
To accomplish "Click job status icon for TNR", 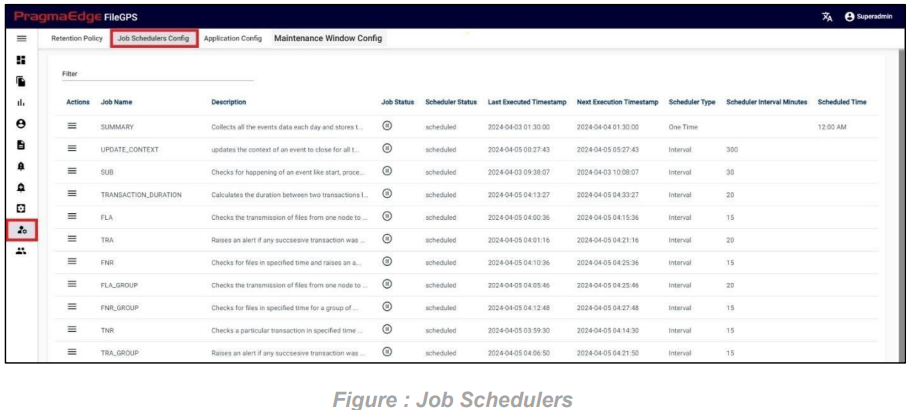I will click(x=387, y=329).
